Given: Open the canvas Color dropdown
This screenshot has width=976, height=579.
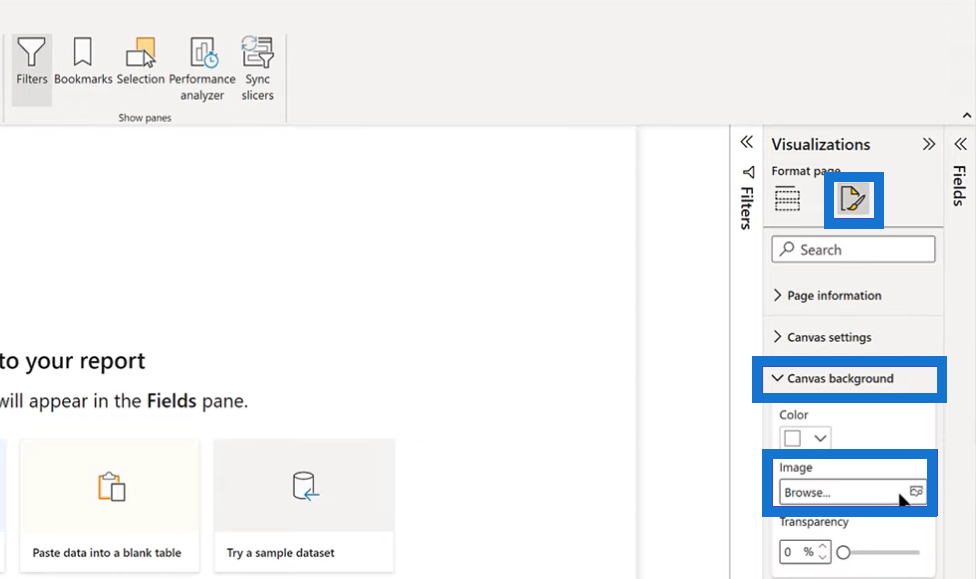Looking at the screenshot, I should [820, 438].
